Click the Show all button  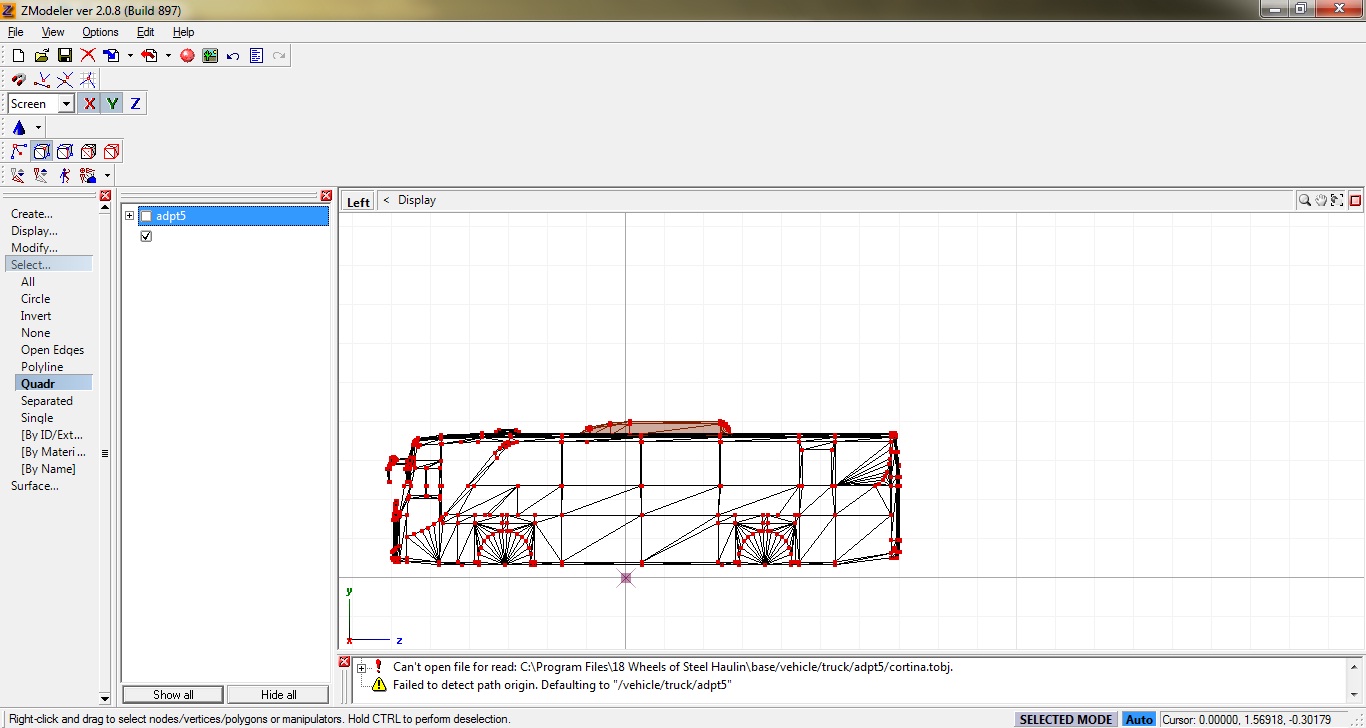[172, 694]
